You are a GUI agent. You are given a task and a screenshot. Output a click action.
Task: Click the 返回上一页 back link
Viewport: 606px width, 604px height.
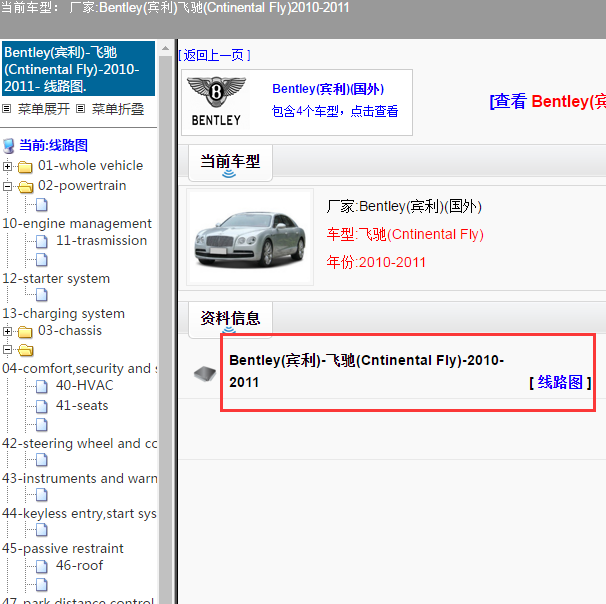214,55
